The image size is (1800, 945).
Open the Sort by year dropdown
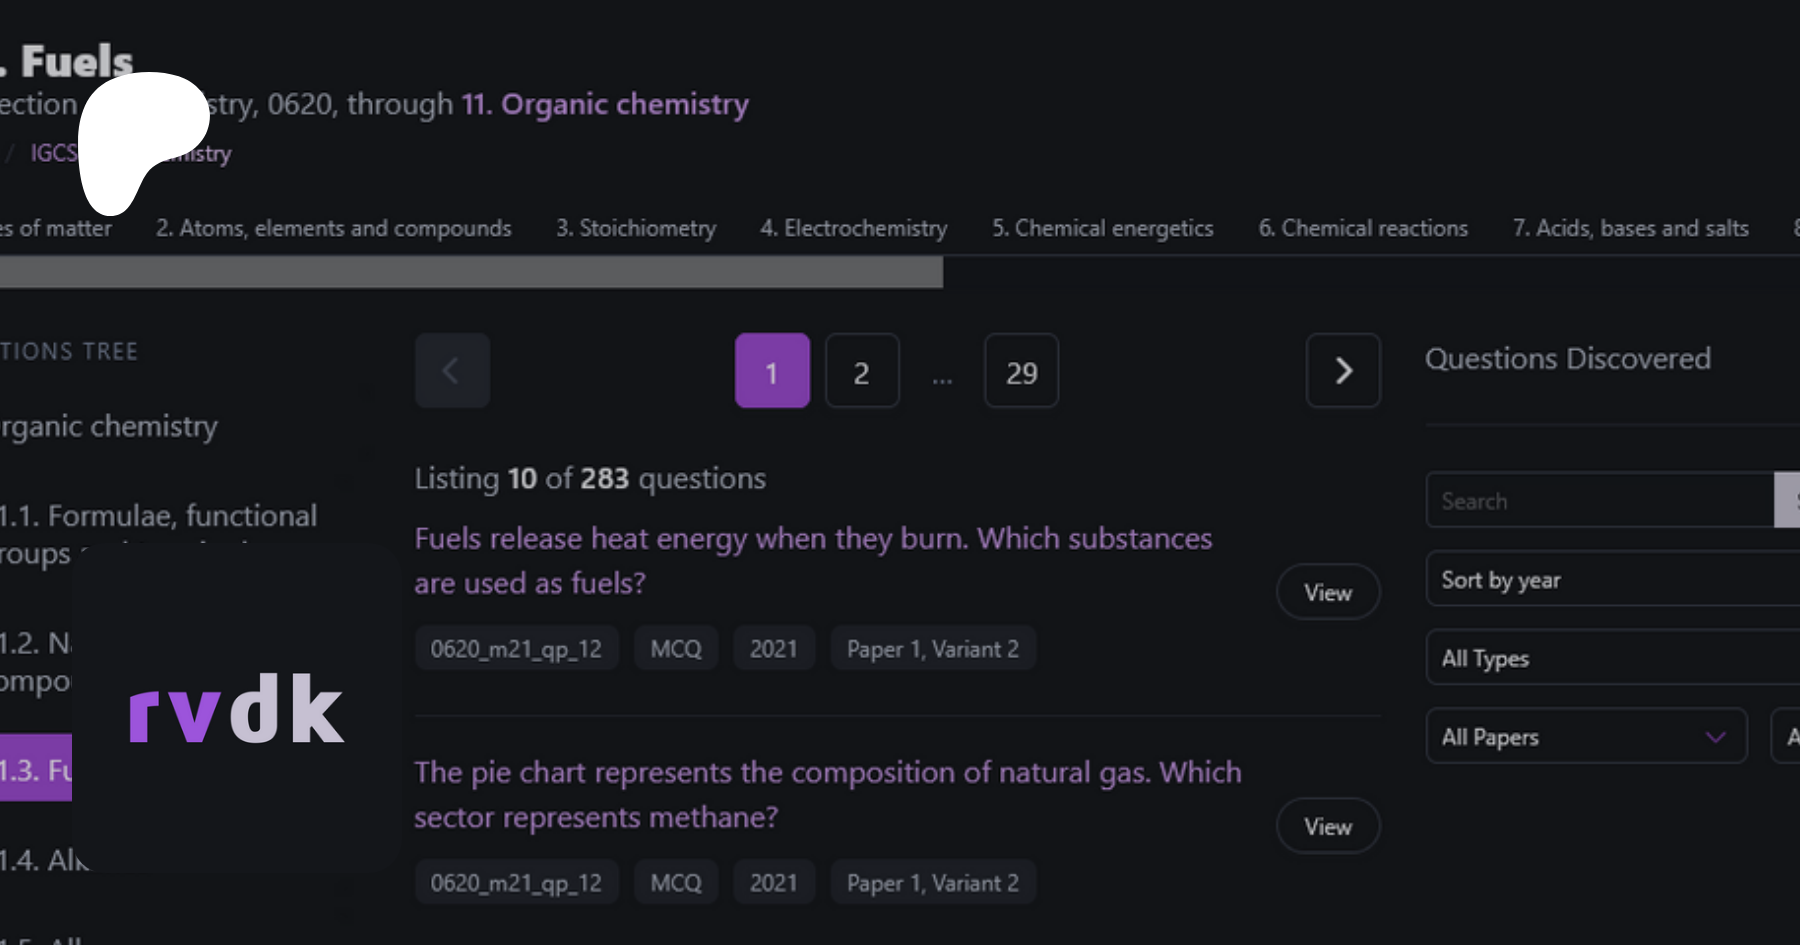click(1610, 580)
